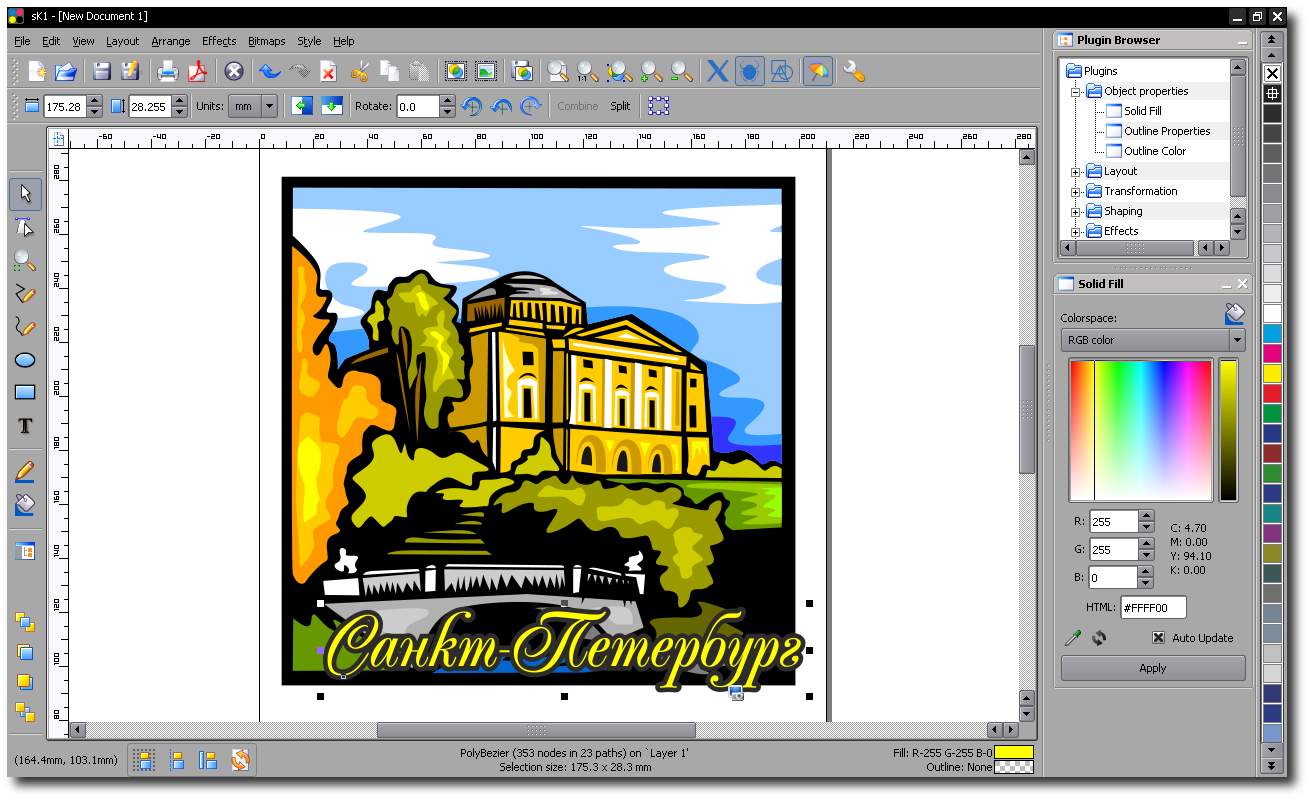The image size is (1310, 800).
Task: Click the eyedropper color picker icon
Action: point(1073,637)
